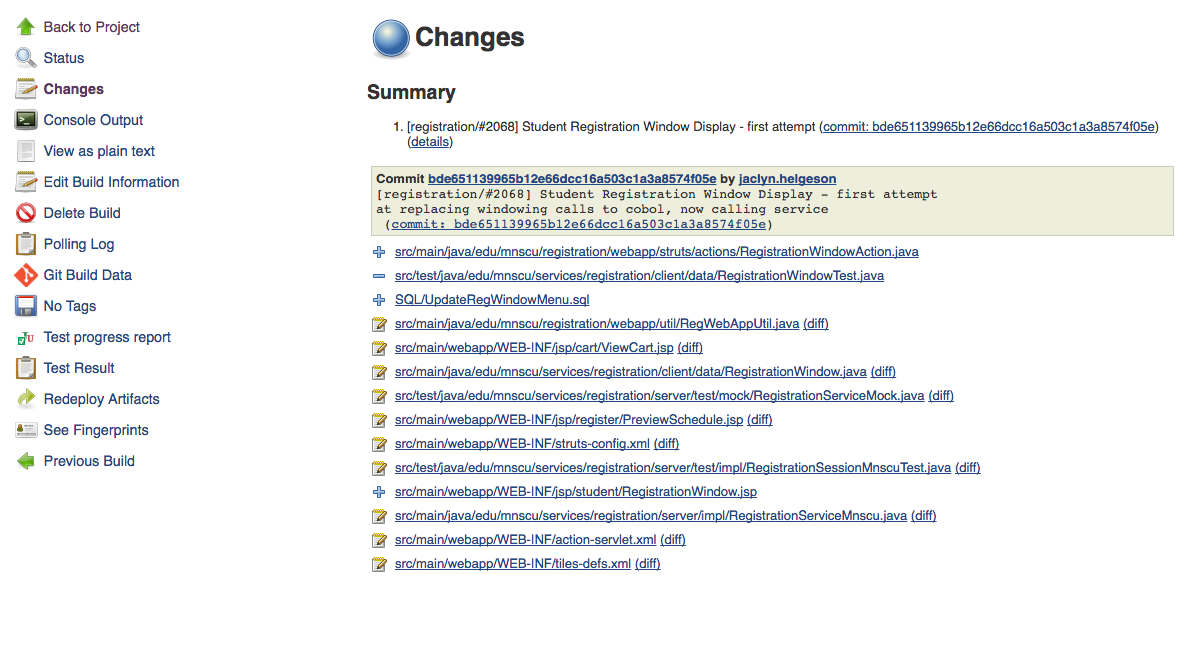Open the jaclyn.helgeson author link
The height and width of the screenshot is (652, 1194).
click(x=787, y=179)
